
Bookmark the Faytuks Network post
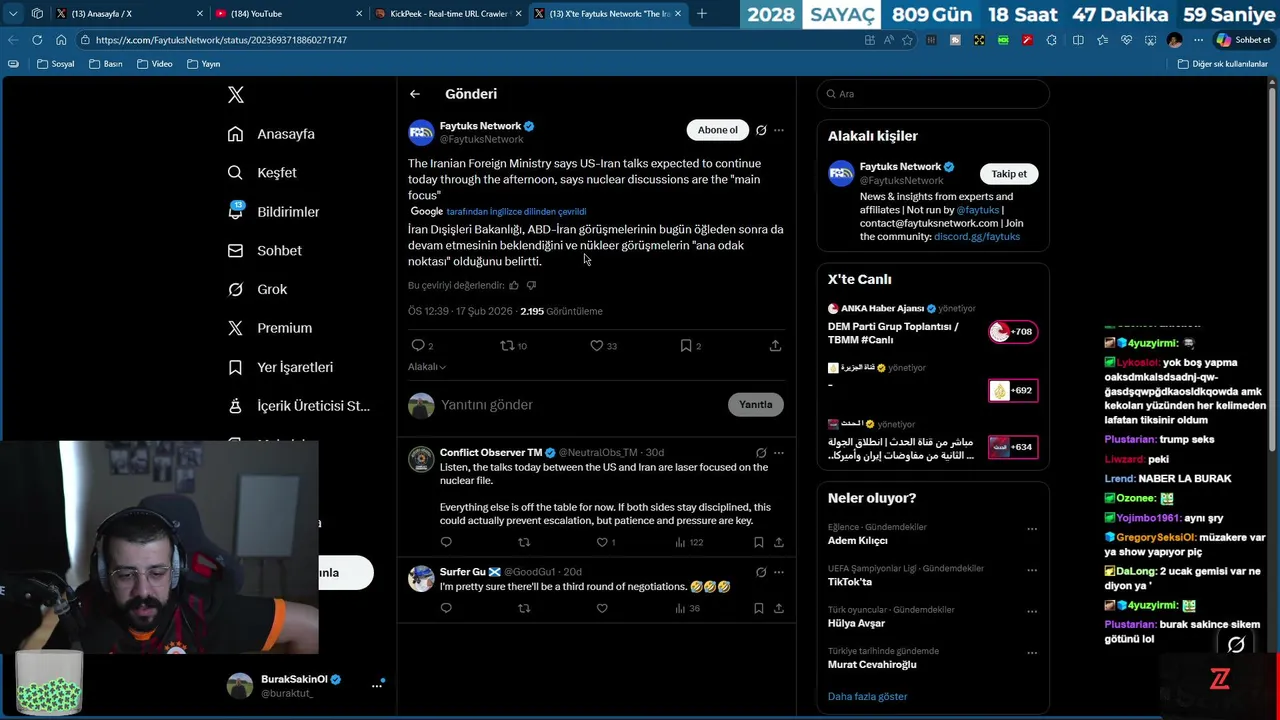(x=686, y=345)
